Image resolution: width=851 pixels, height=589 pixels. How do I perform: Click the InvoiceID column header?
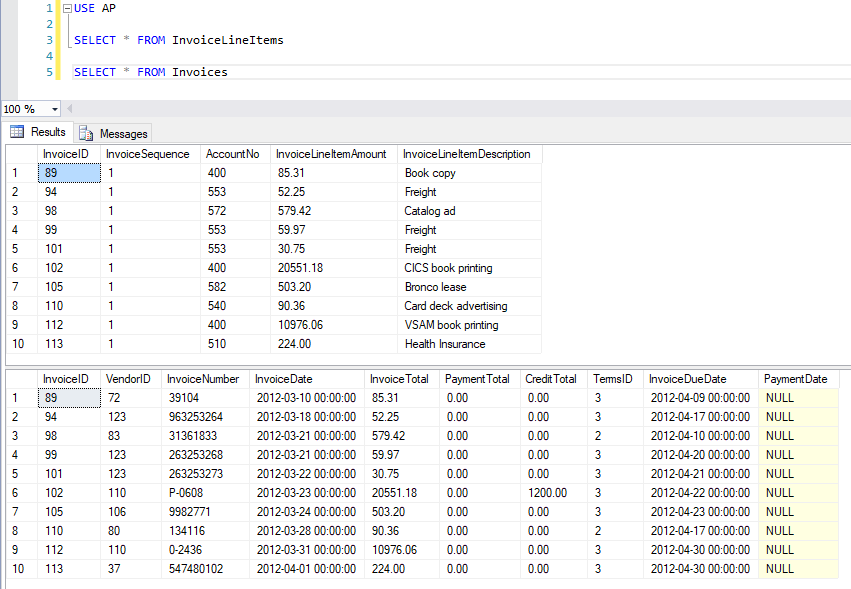coord(66,153)
